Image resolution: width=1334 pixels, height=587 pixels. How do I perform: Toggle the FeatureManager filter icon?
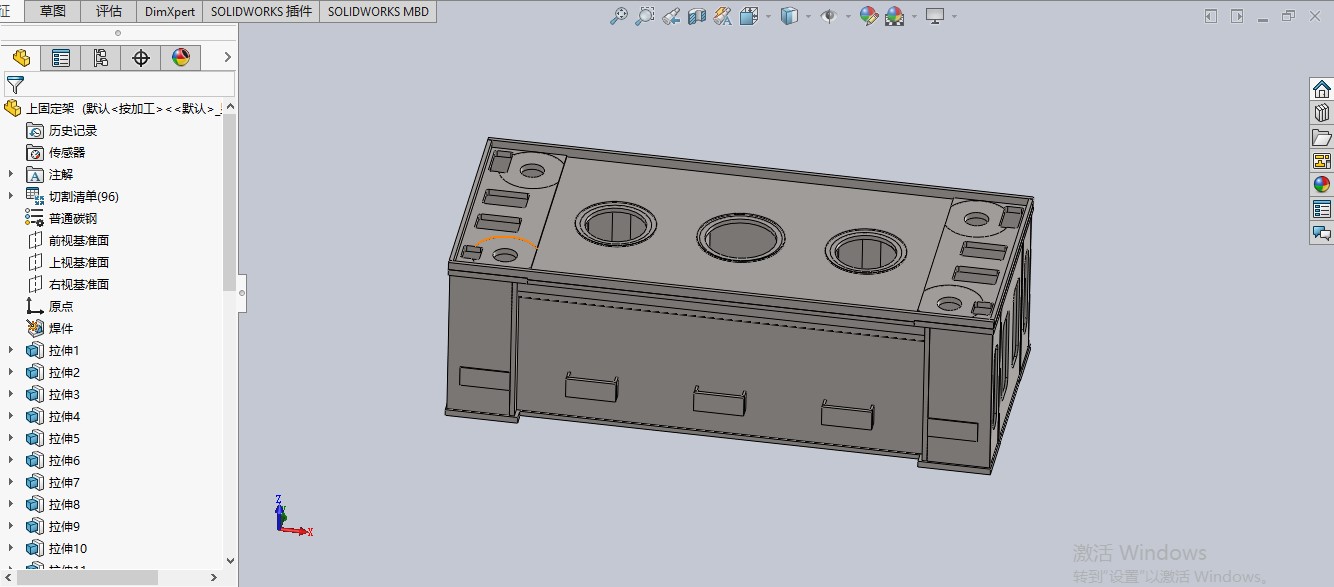(x=16, y=84)
